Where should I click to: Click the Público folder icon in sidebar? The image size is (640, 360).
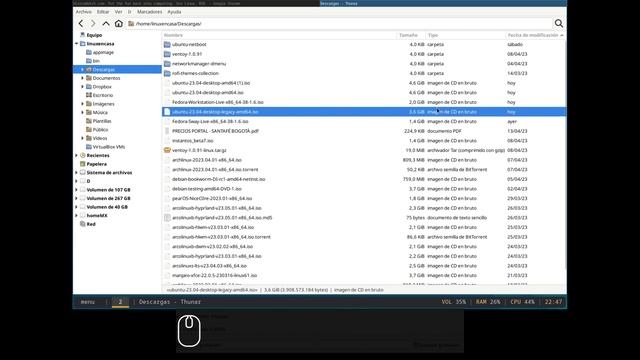89,129
